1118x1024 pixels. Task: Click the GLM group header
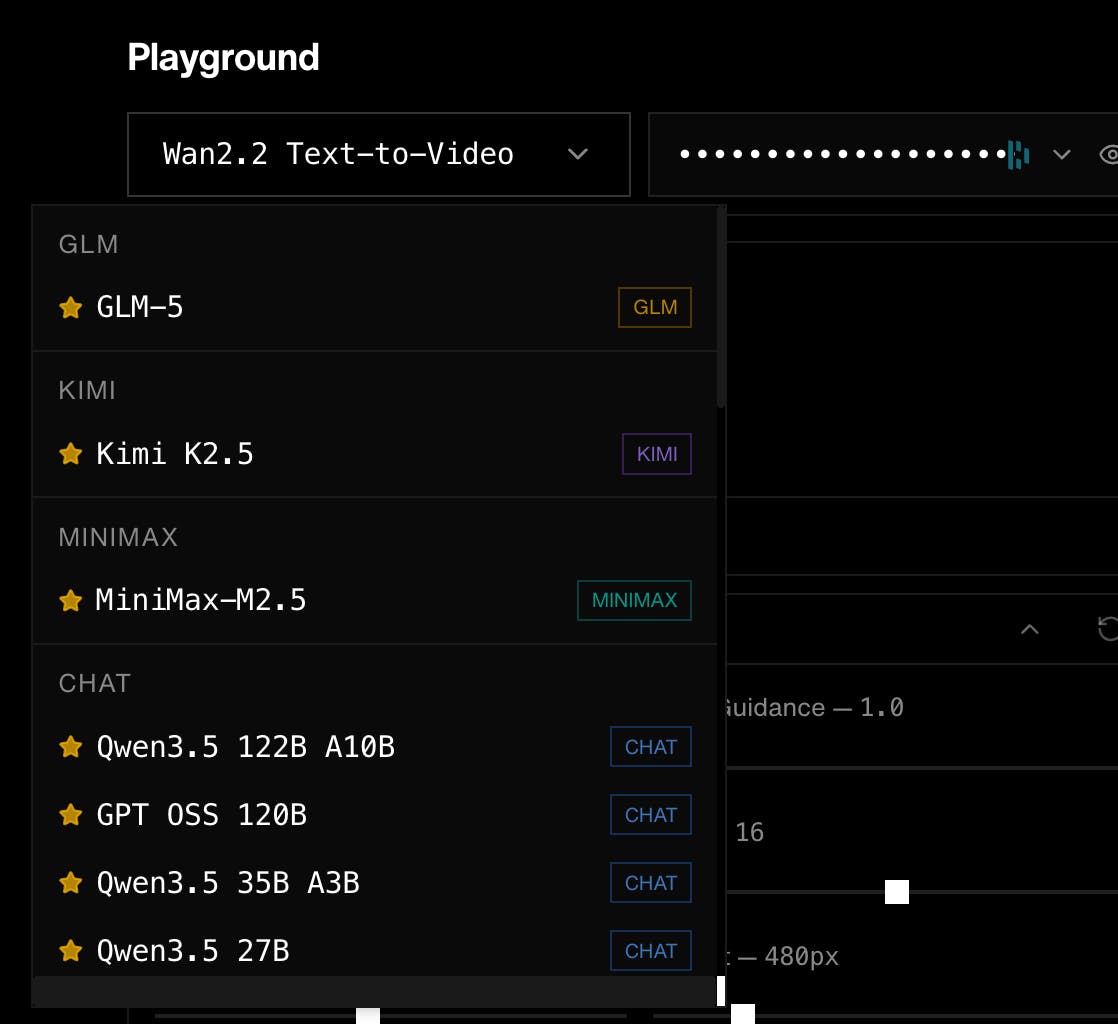point(88,245)
